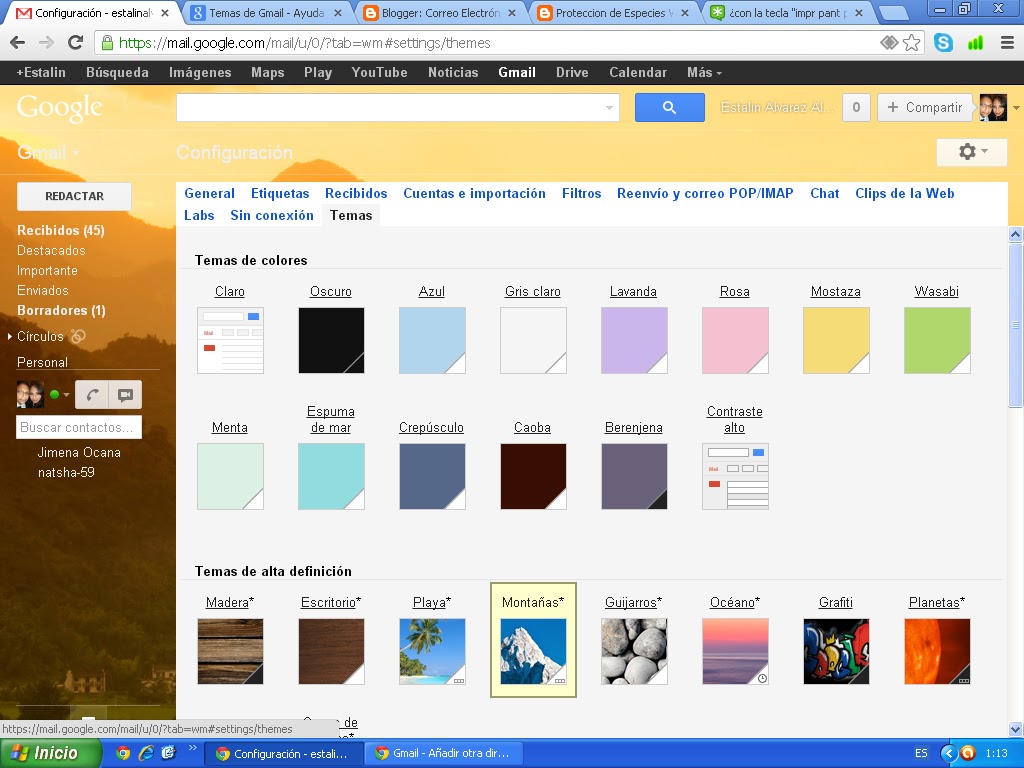The height and width of the screenshot is (768, 1024).
Task: Select the Mostaza yellow theme swatch
Action: (836, 340)
